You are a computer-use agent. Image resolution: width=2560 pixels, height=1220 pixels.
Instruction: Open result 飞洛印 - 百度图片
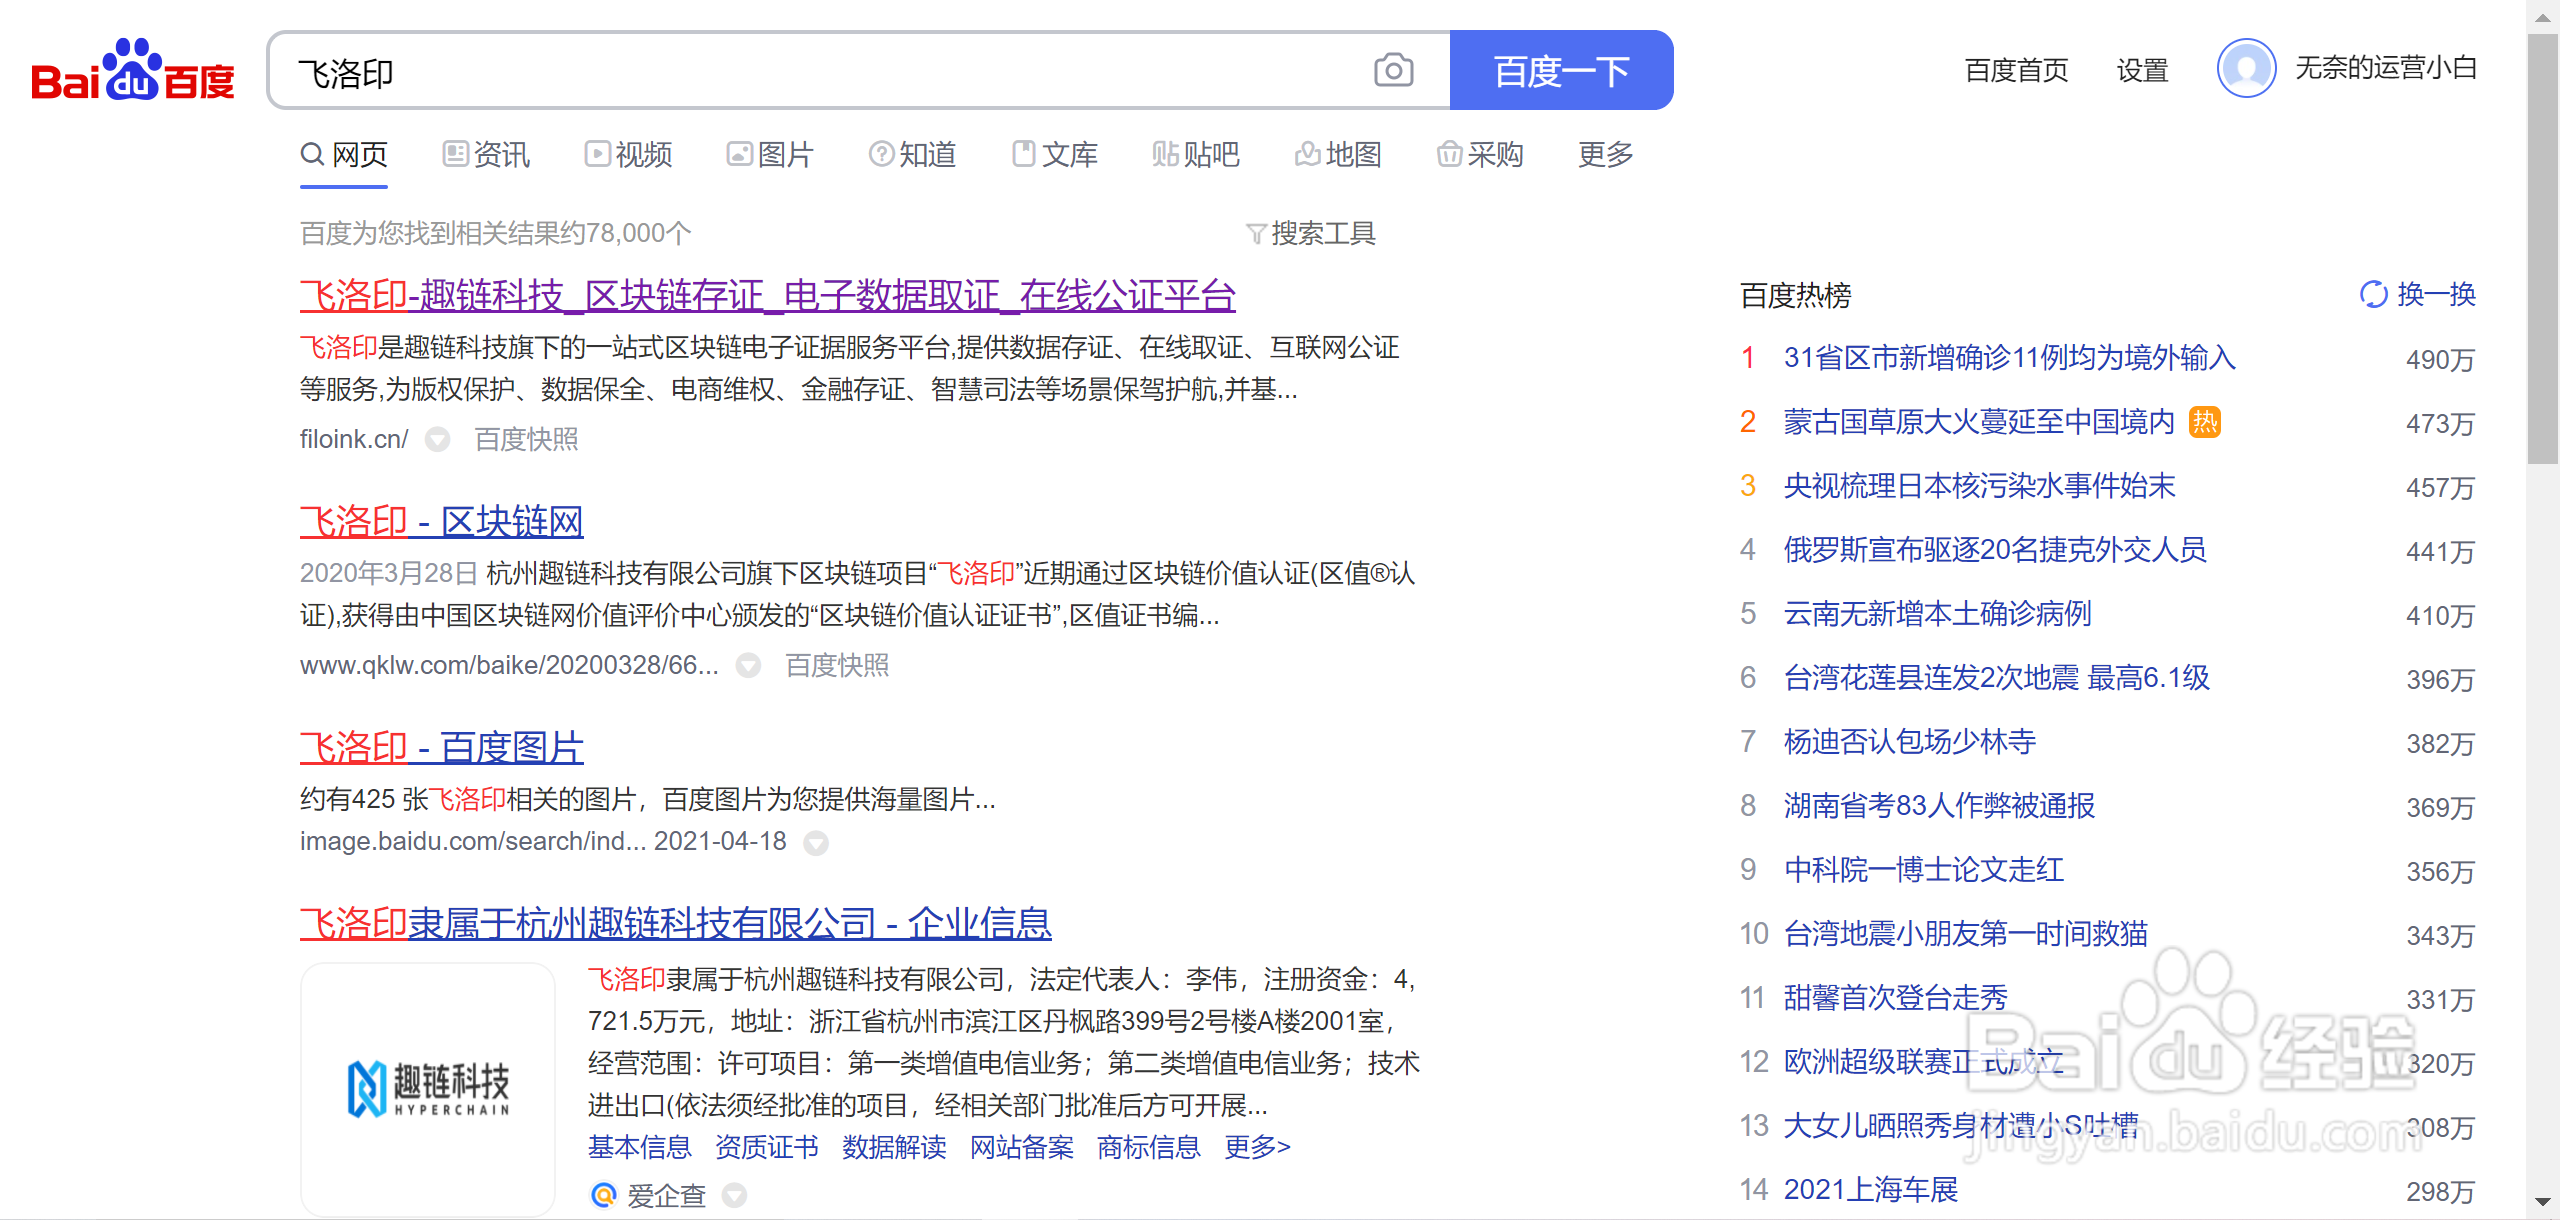(x=442, y=747)
